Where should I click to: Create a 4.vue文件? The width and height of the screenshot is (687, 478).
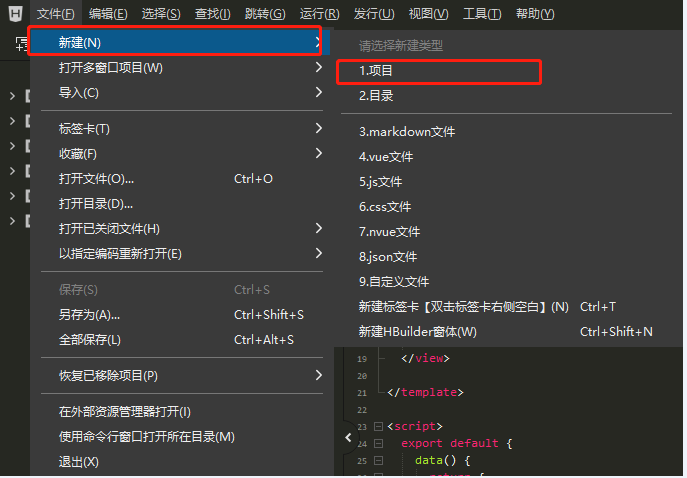point(386,157)
